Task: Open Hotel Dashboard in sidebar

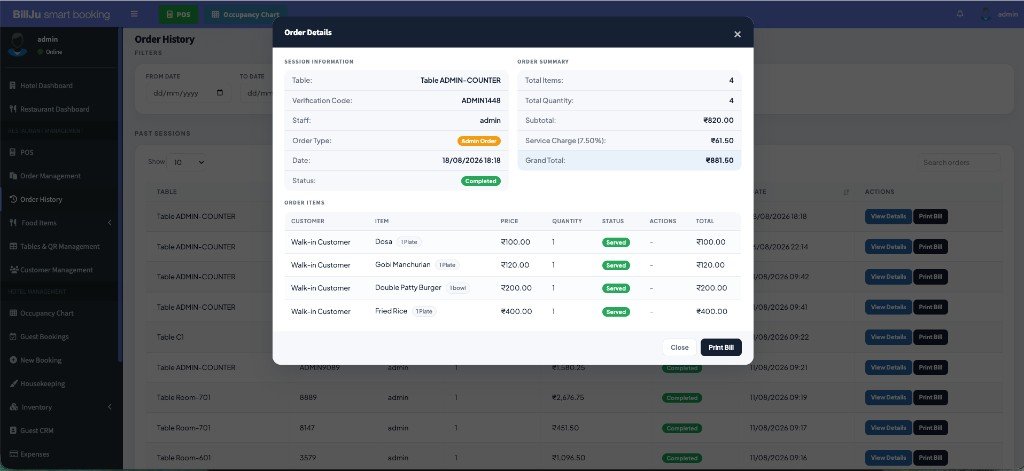Action: tap(46, 86)
